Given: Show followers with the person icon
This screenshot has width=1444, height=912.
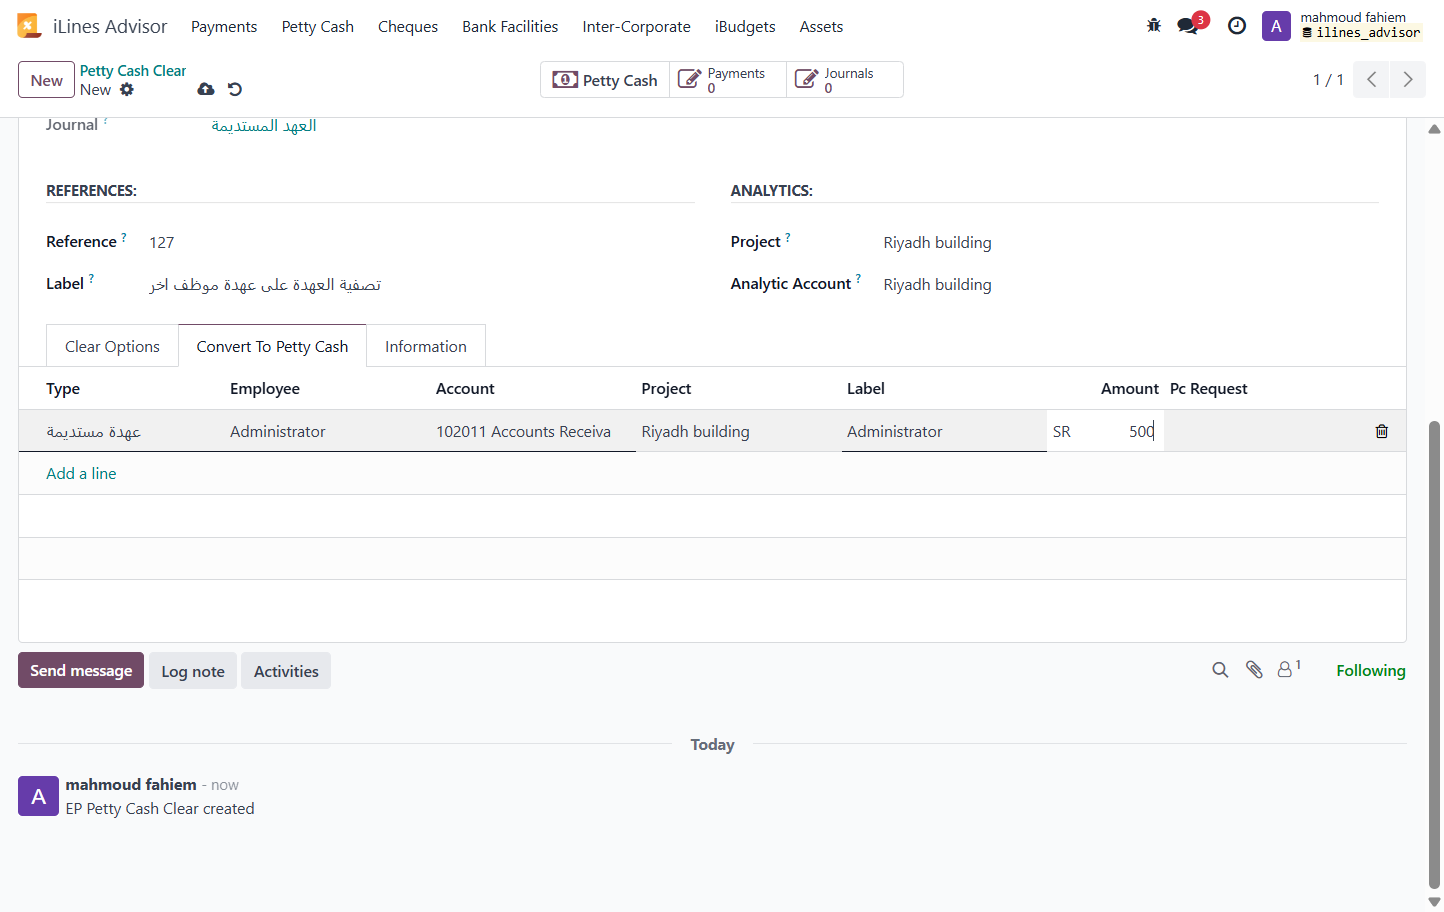Looking at the screenshot, I should 1285,670.
